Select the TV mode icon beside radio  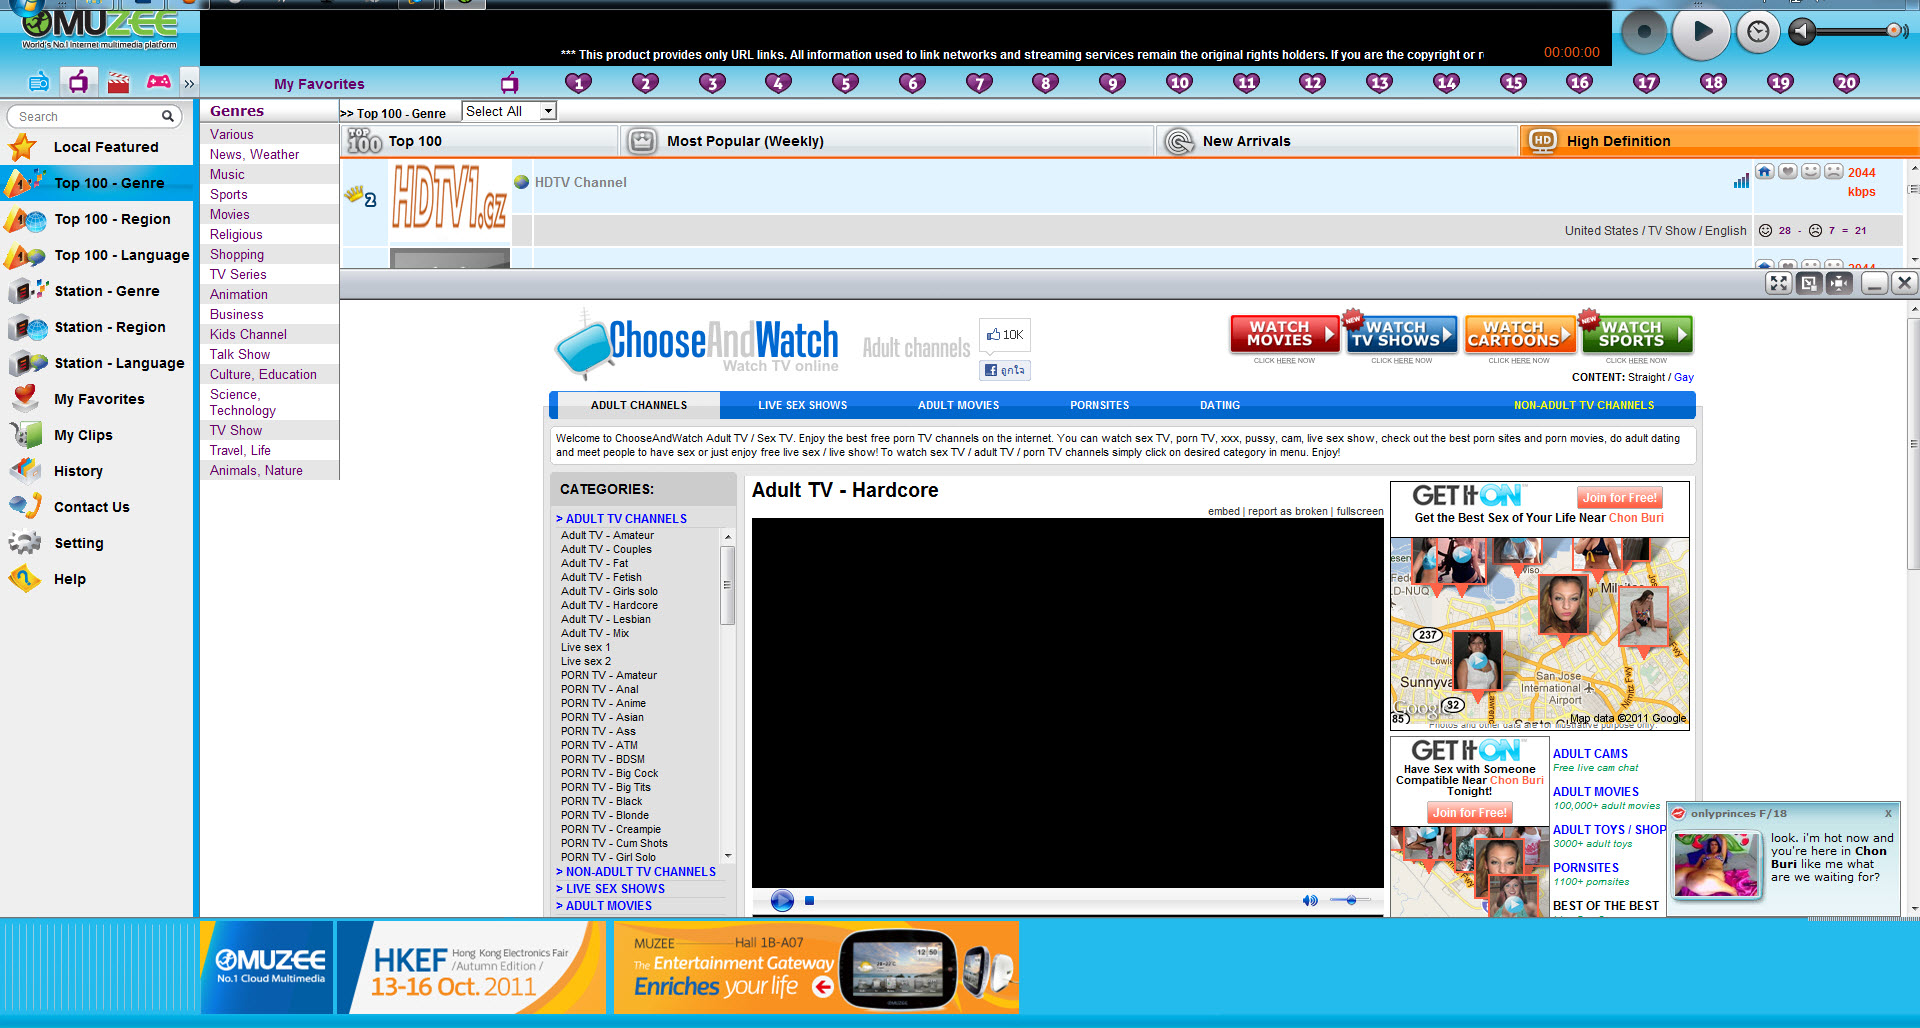tap(79, 82)
